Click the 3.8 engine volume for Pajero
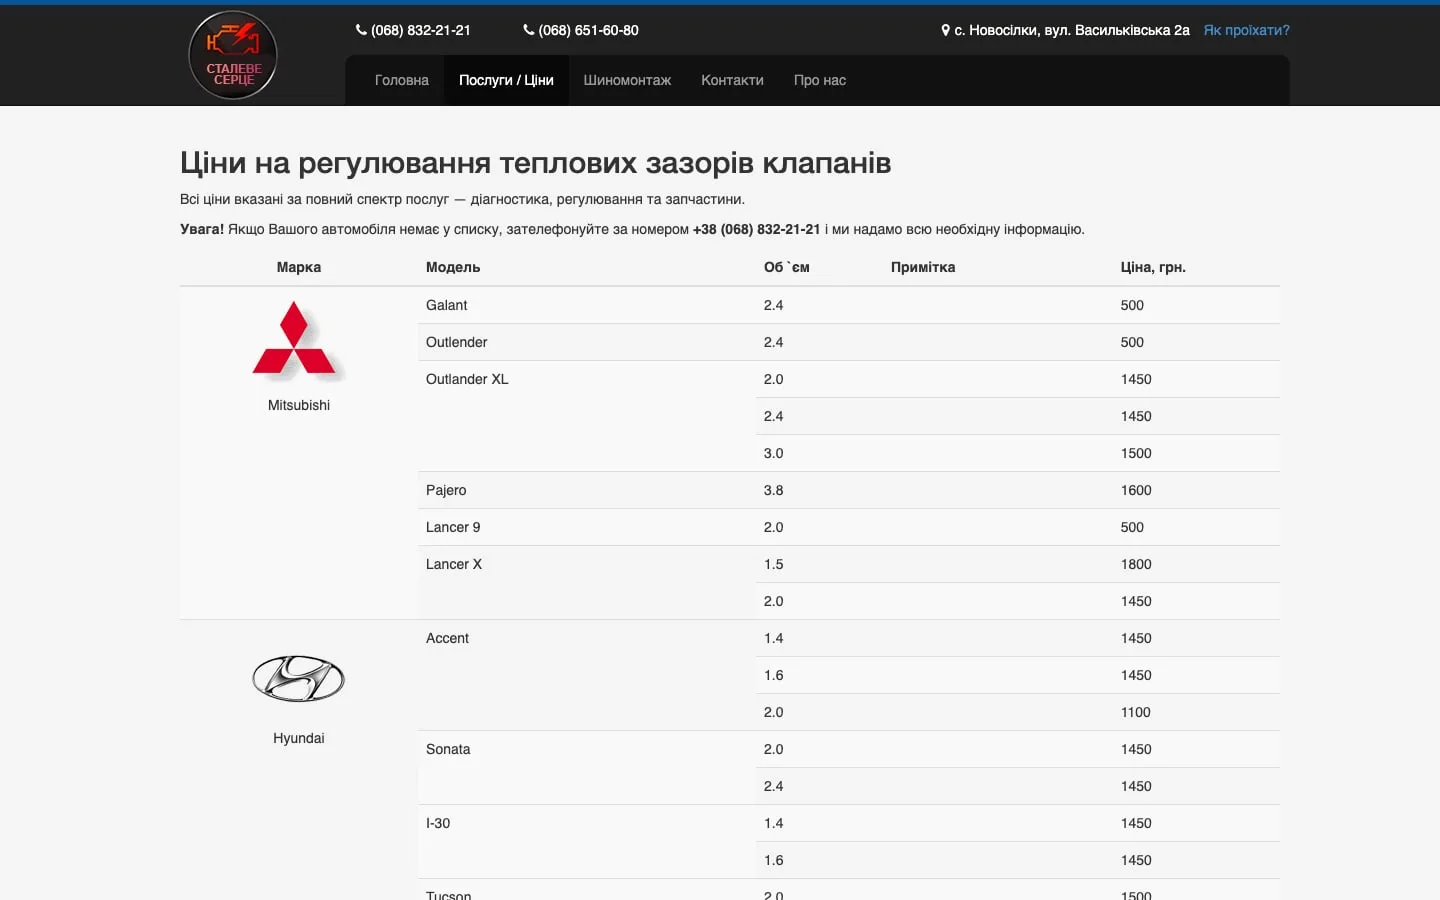The width and height of the screenshot is (1440, 900). click(x=774, y=490)
